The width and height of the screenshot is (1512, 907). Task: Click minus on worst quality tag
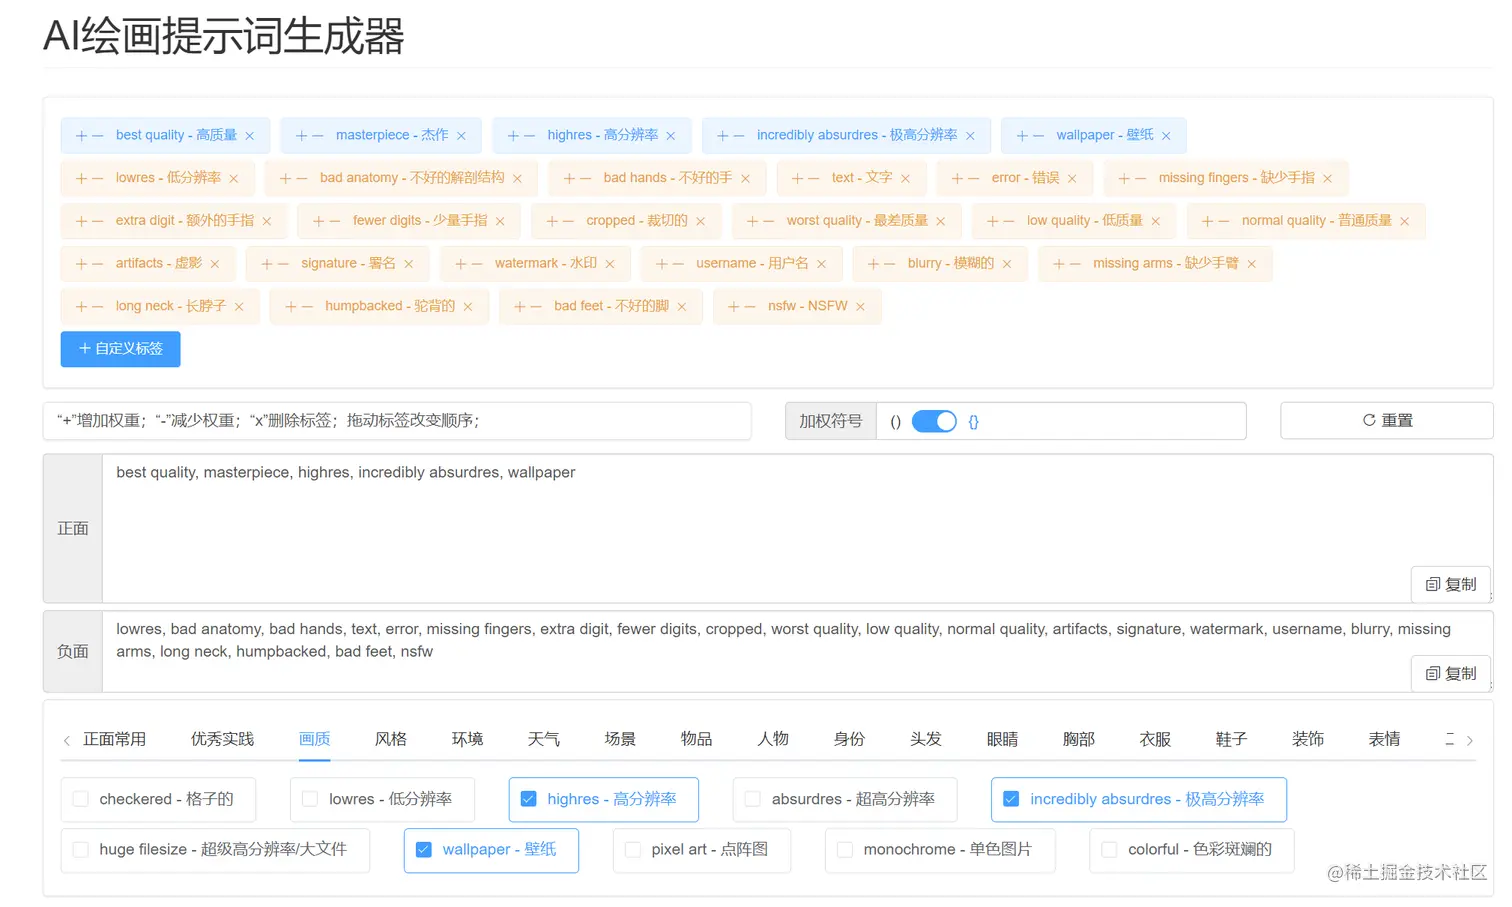(768, 222)
